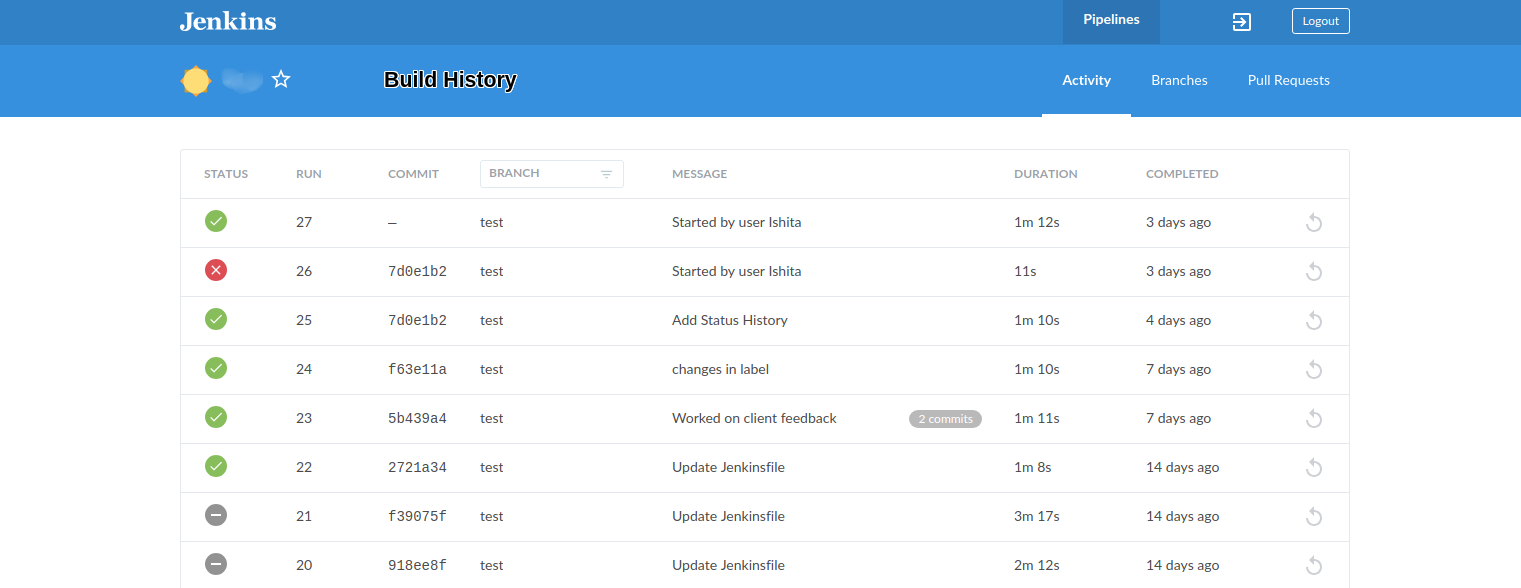Click the 'test' branch in run 27
1521x588 pixels.
pos(491,222)
